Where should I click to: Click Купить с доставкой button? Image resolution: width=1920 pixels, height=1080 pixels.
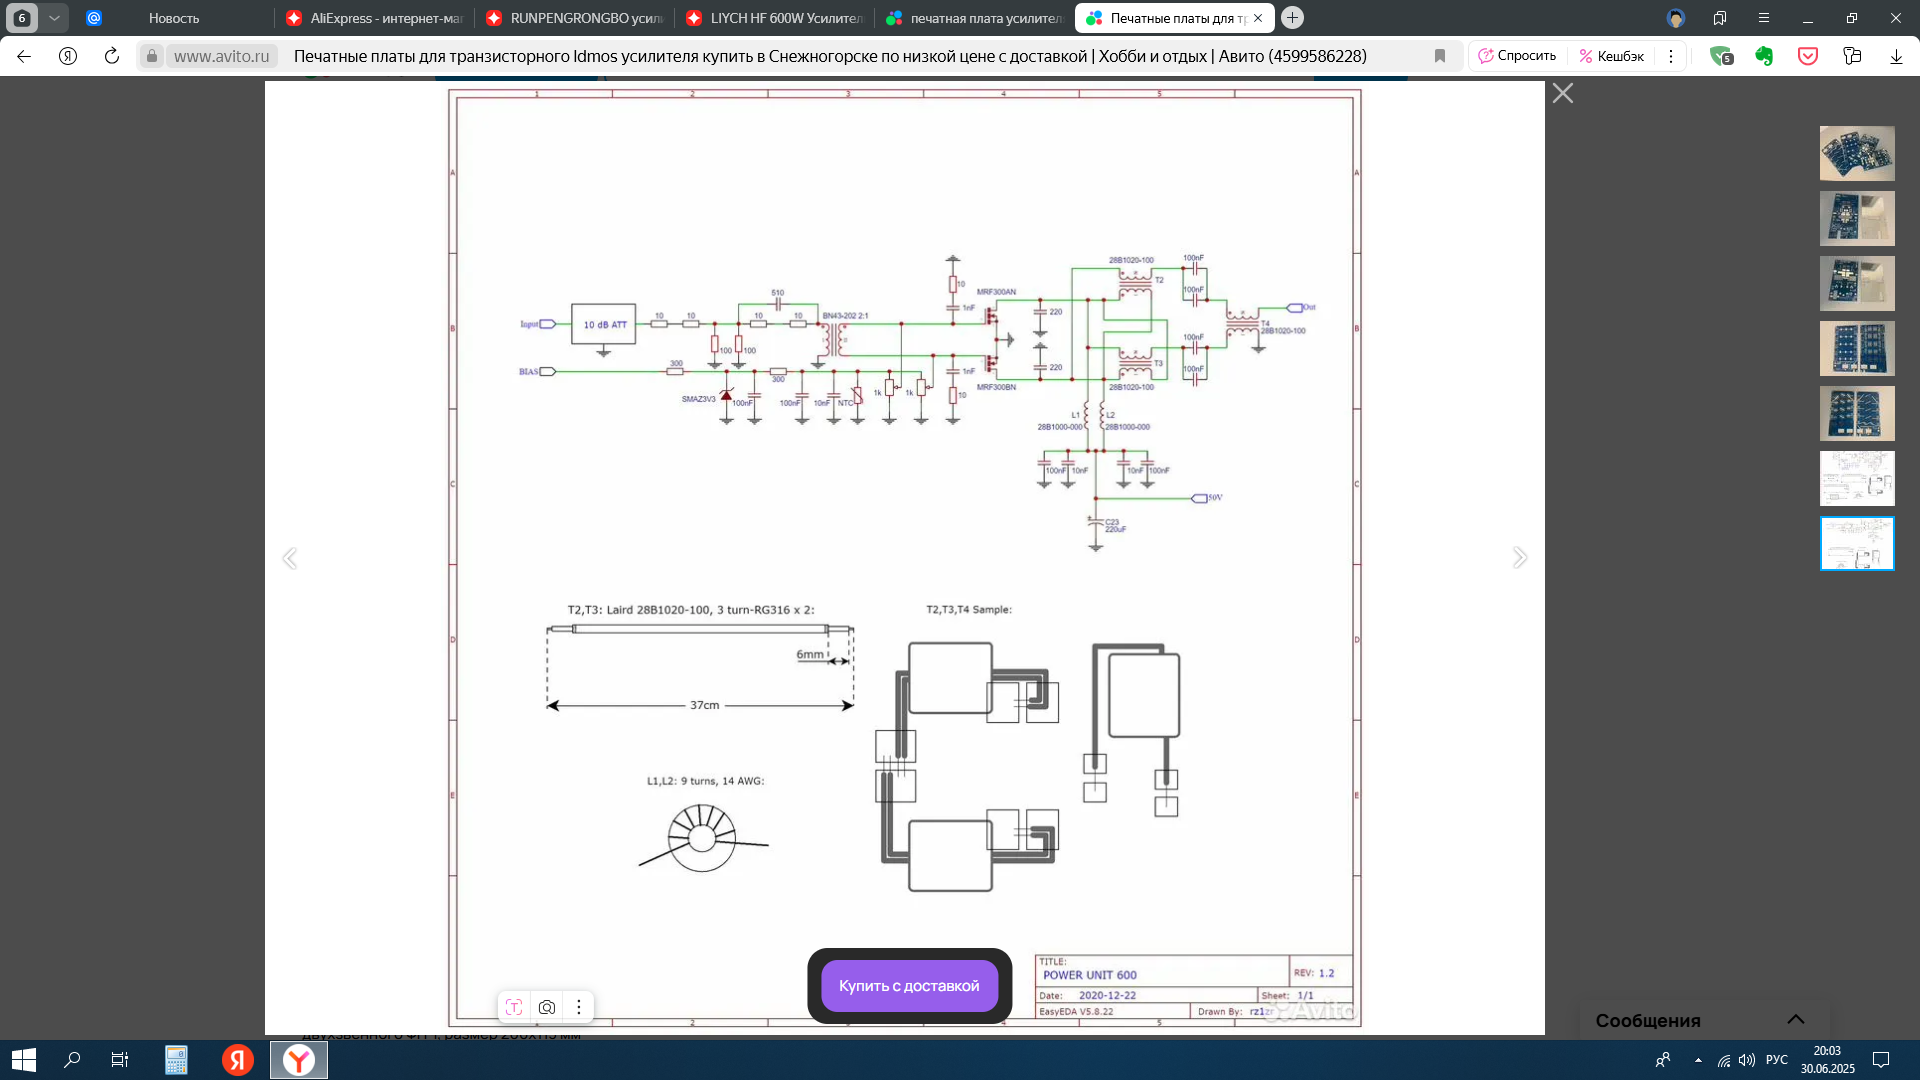909,986
